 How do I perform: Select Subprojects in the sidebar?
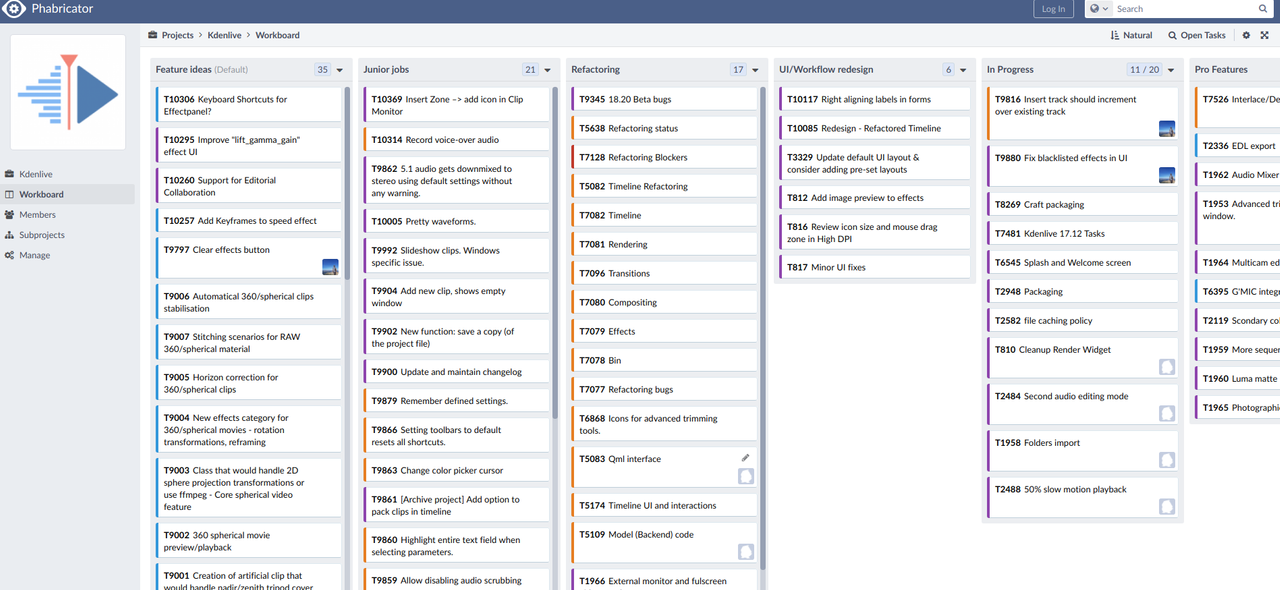point(68,235)
